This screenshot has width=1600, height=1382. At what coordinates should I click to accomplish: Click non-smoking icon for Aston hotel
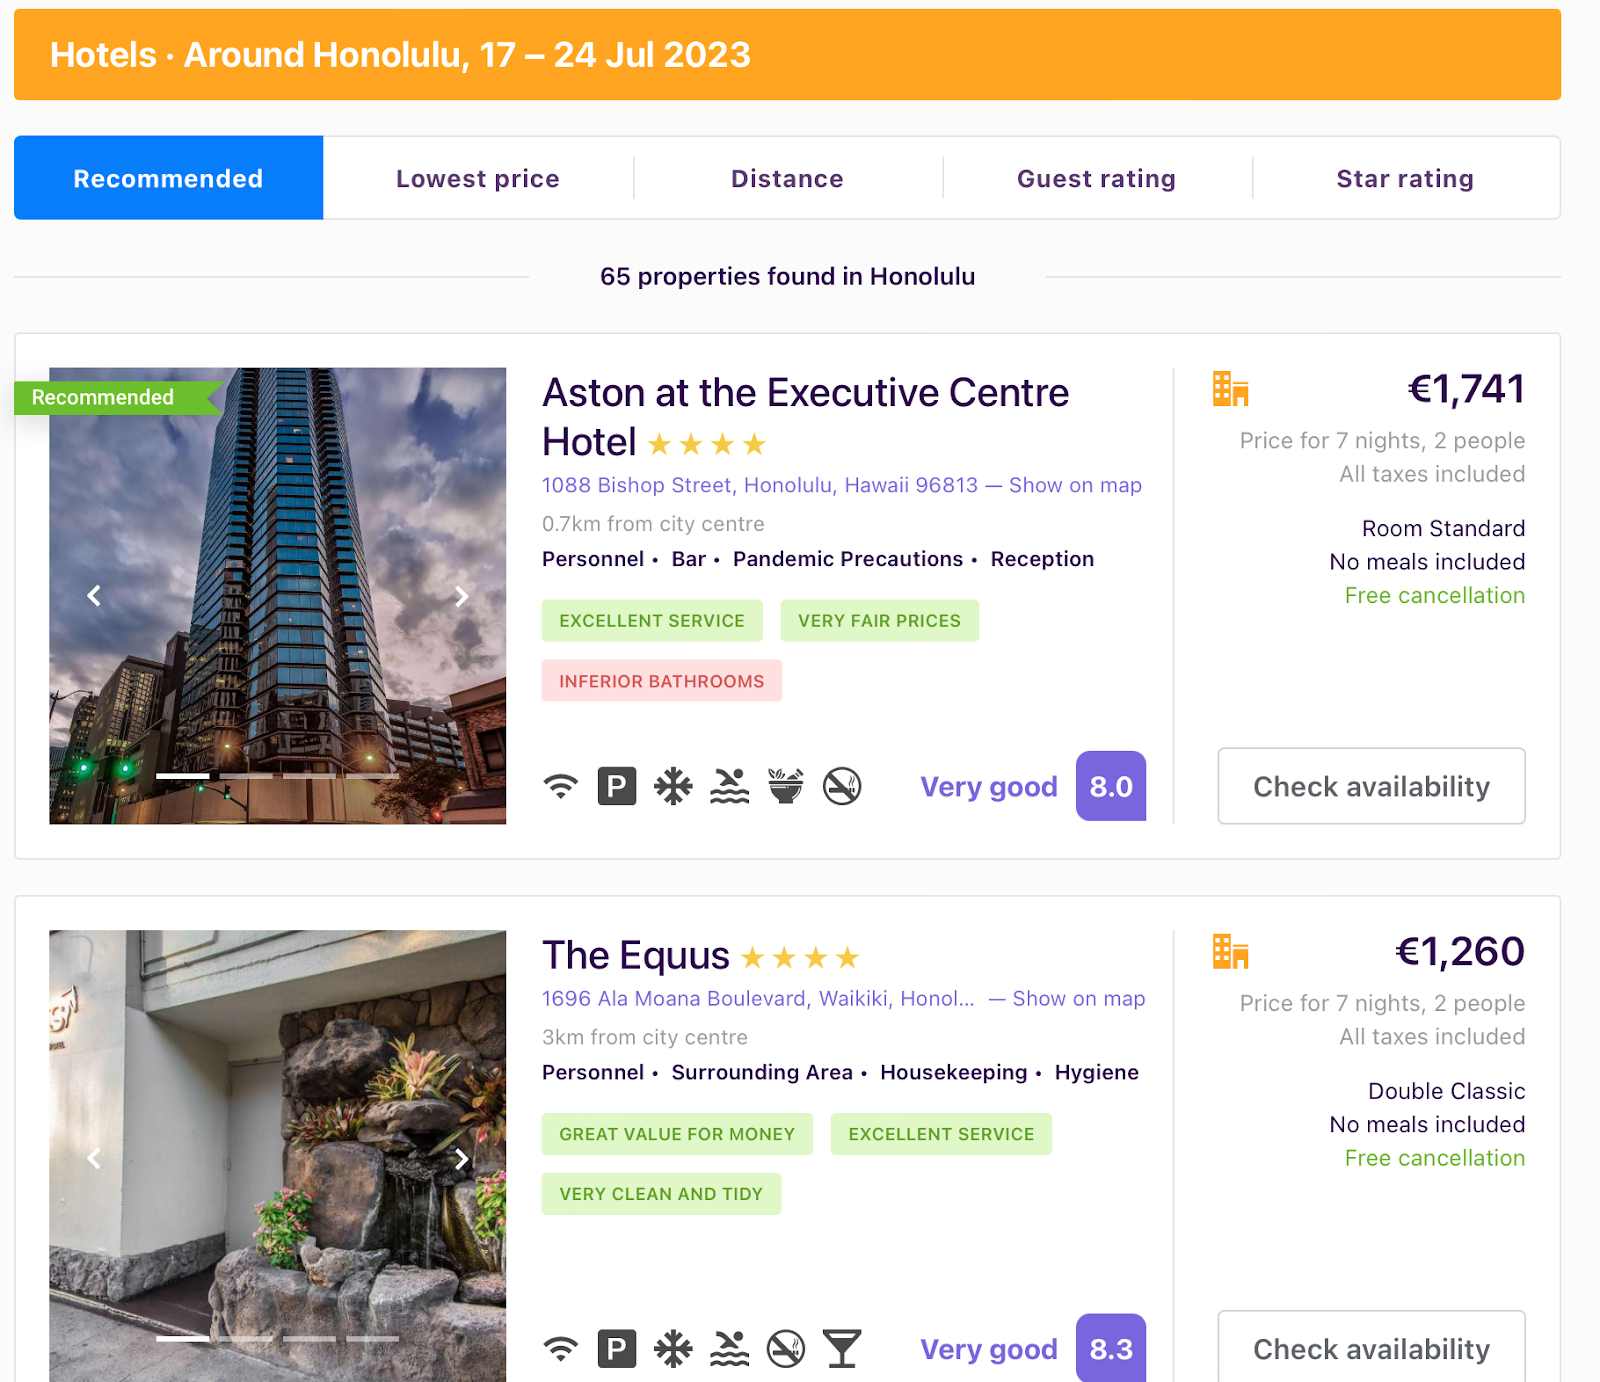[x=842, y=787]
